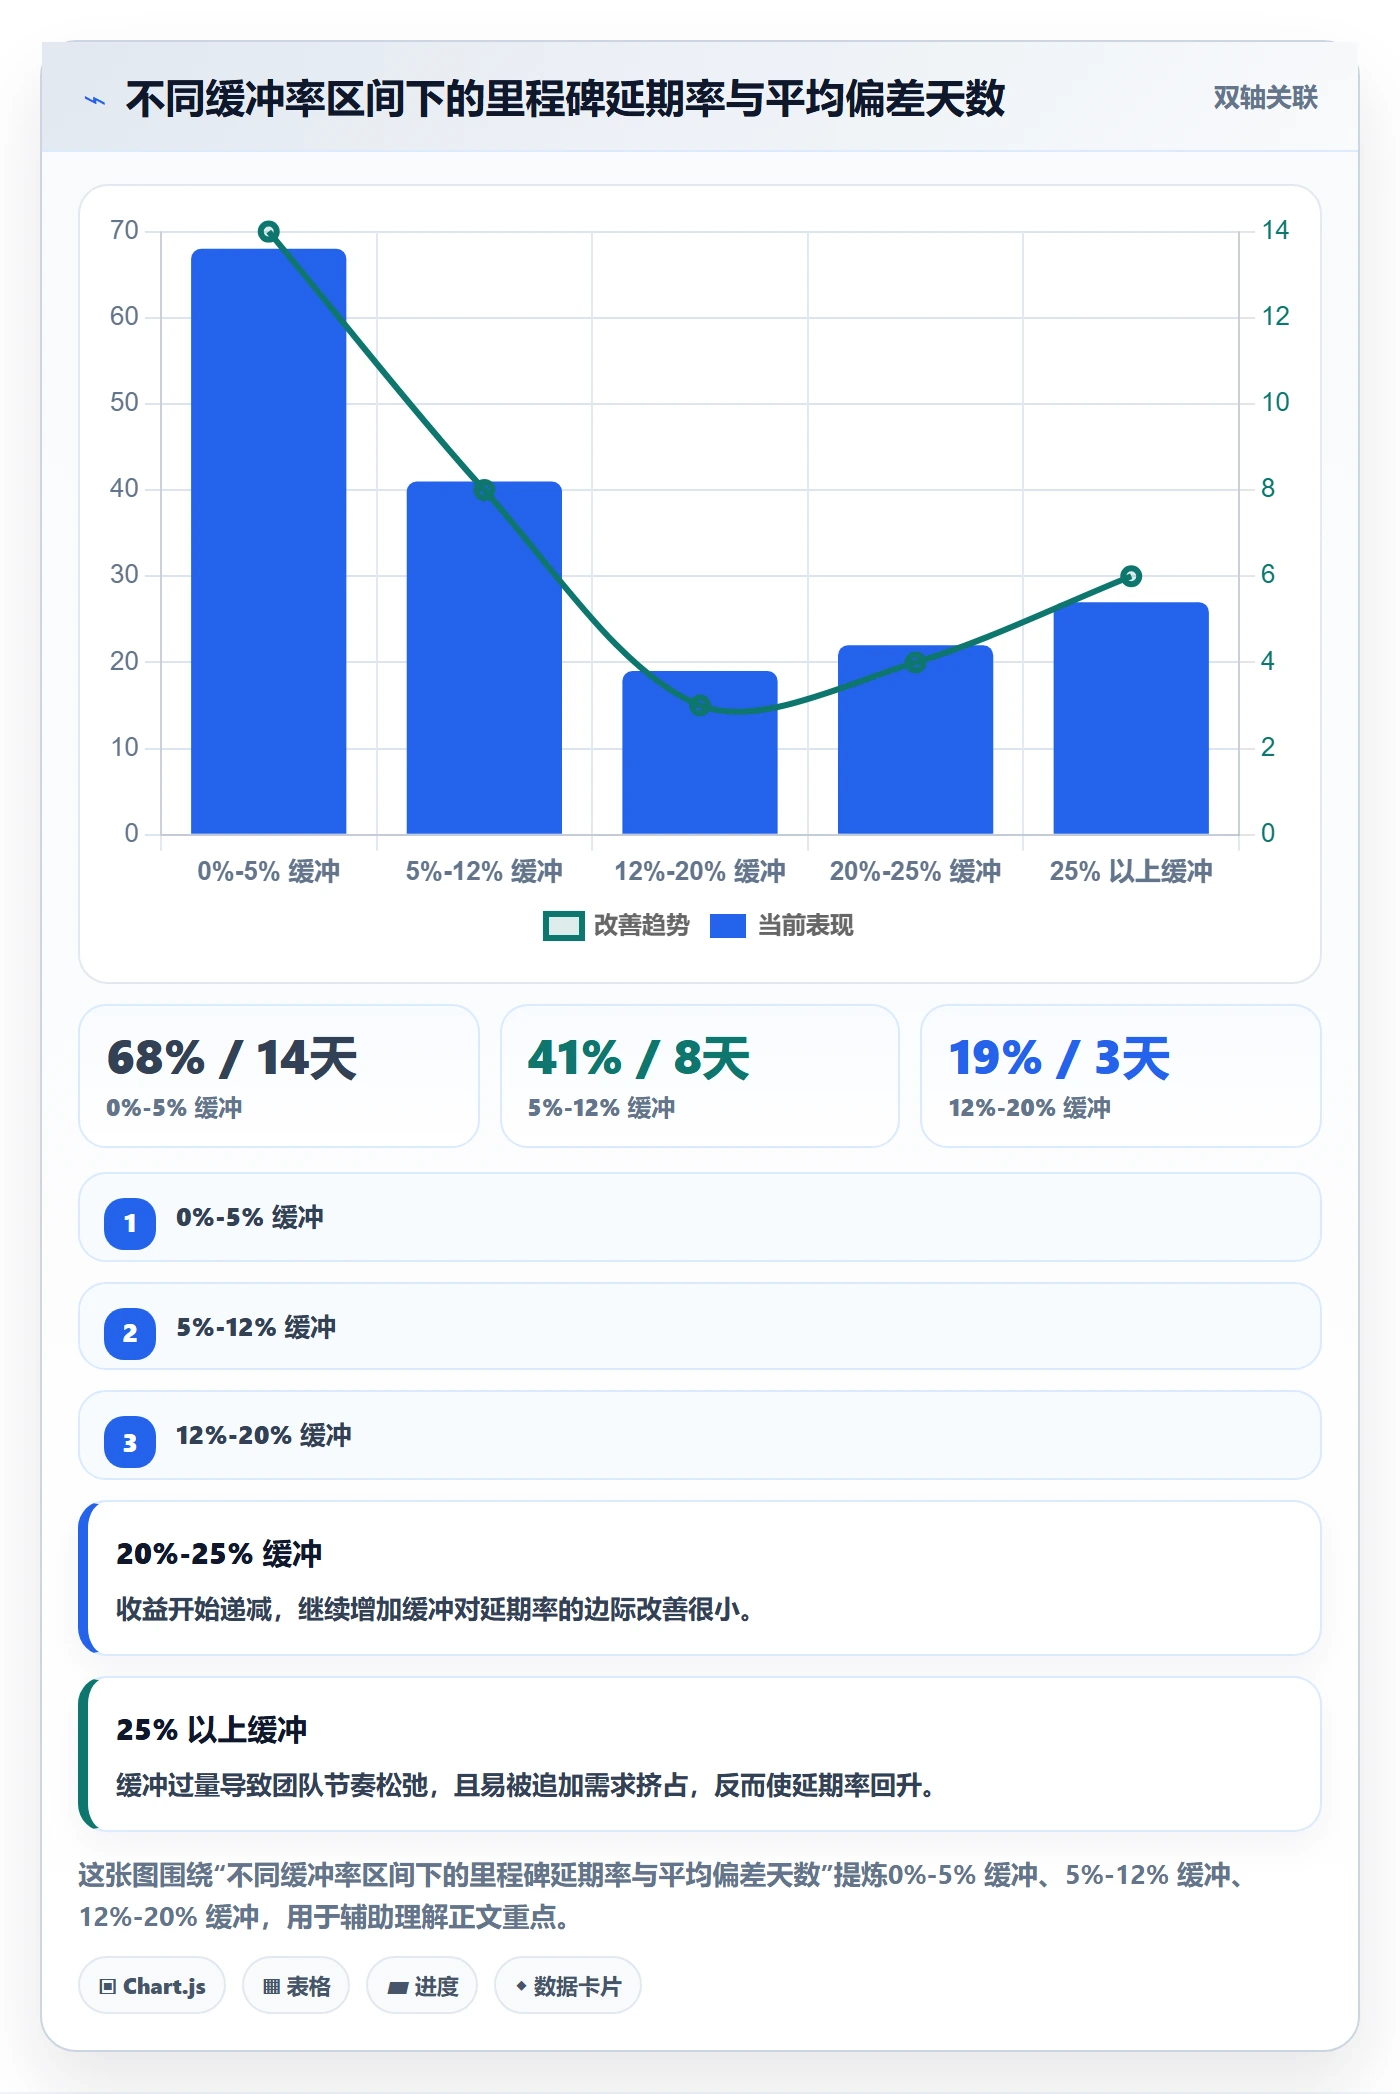Click the 数据卡片 diamond tag icon
This screenshot has width=1400, height=2094.
[521, 1986]
